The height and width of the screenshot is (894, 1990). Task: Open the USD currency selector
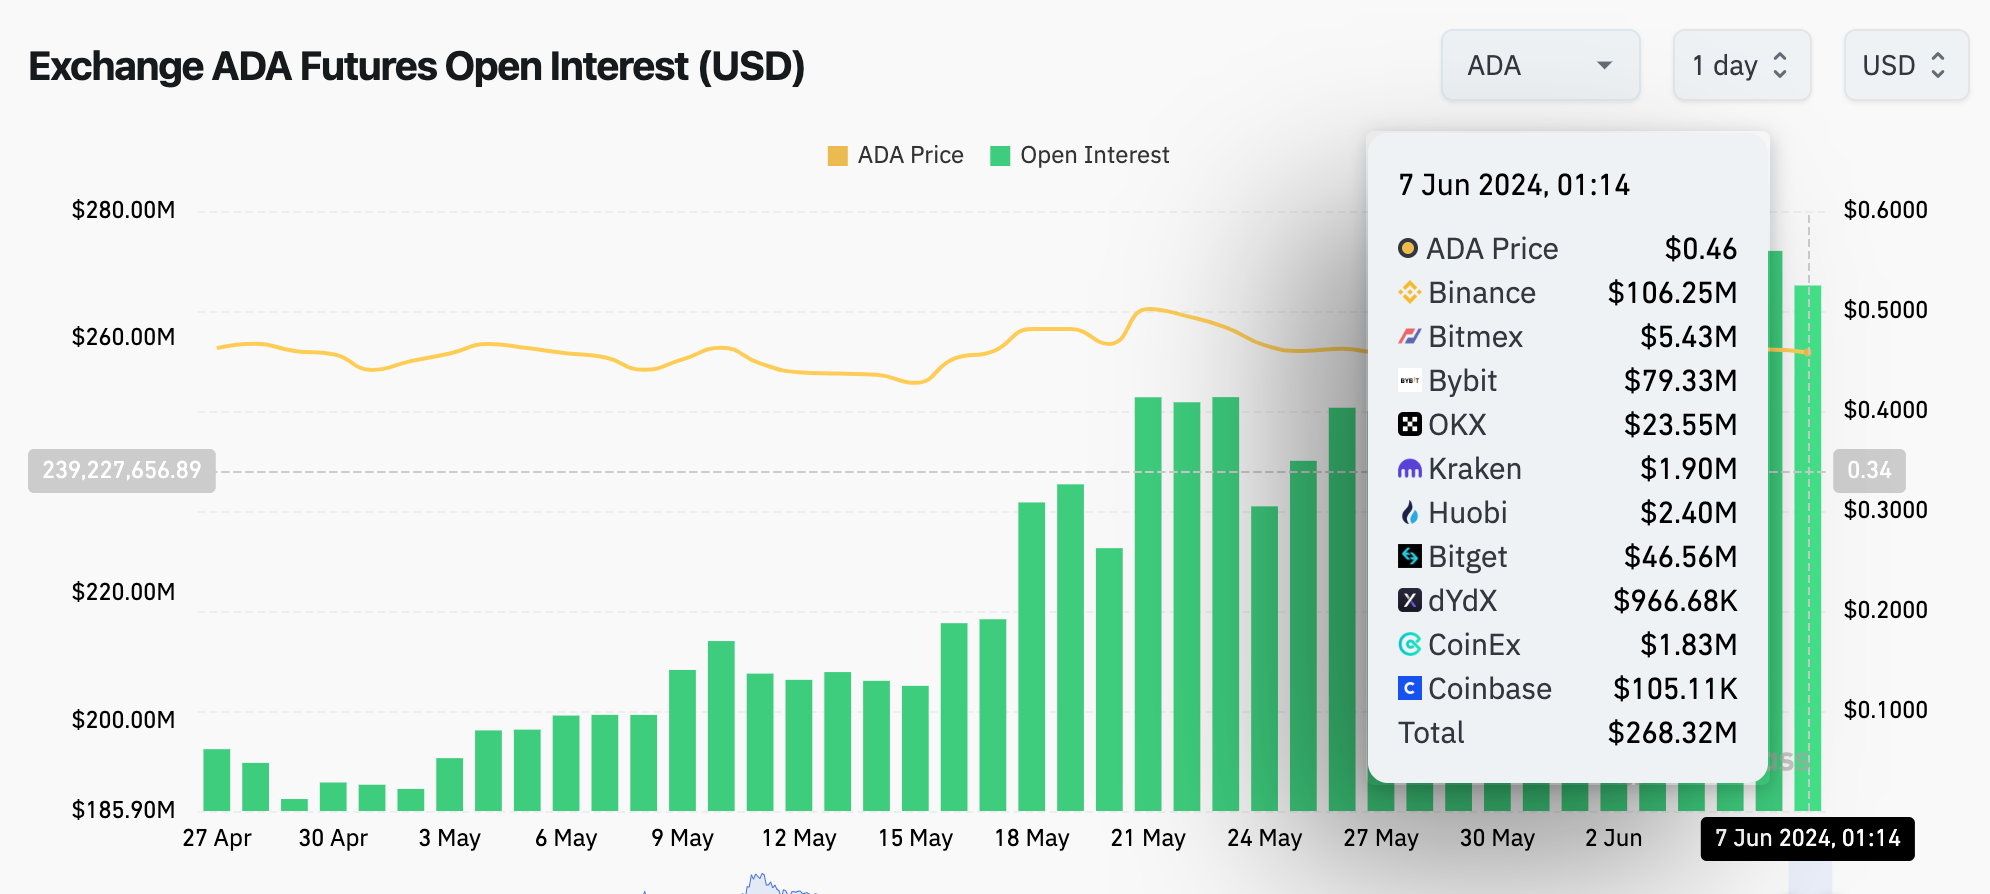[x=1905, y=65]
